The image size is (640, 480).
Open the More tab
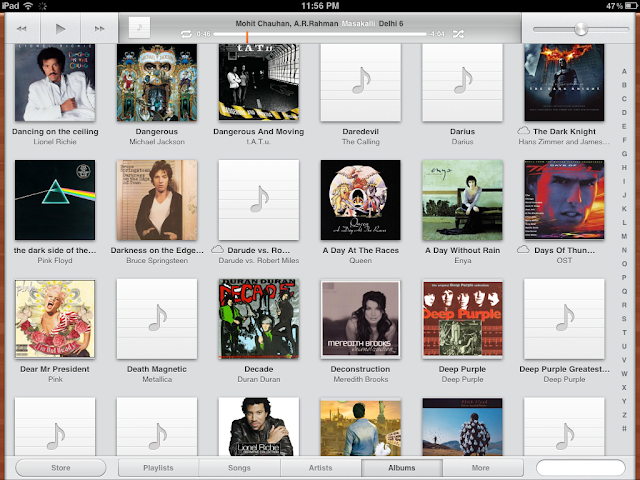point(480,468)
